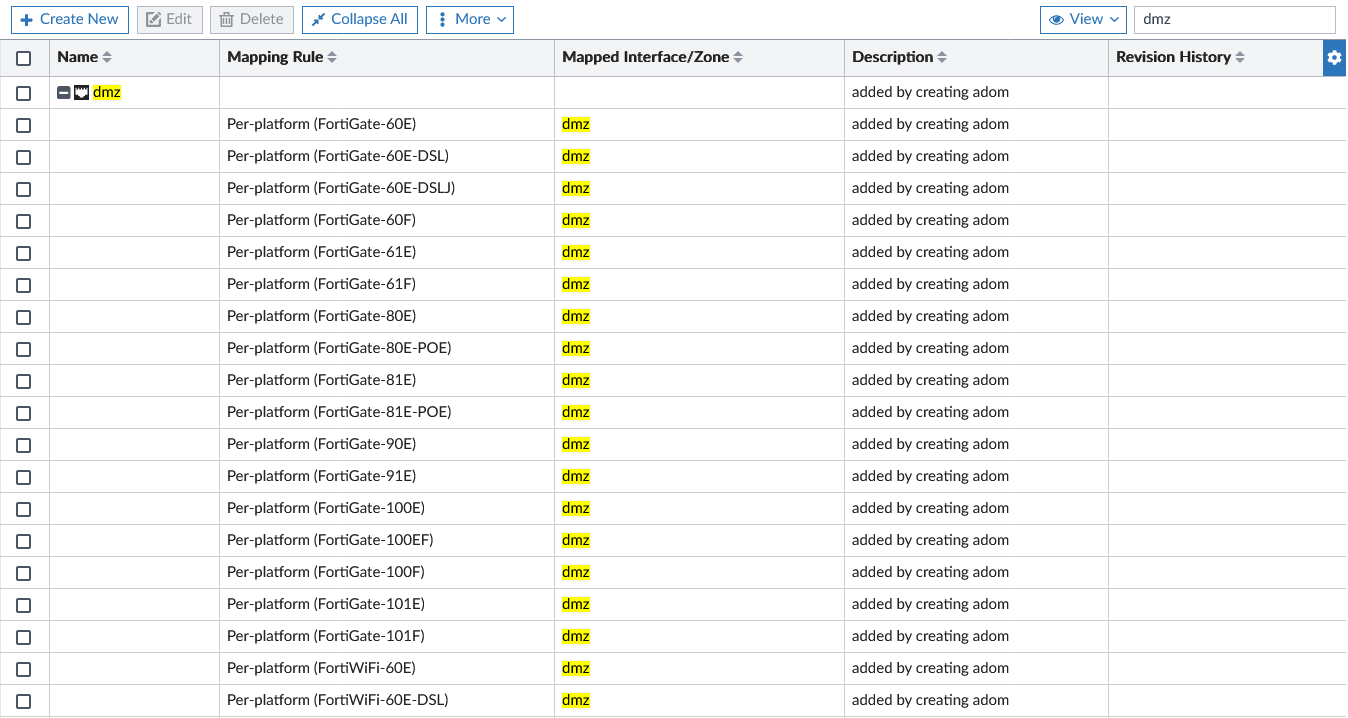Click the Revision History sort arrows

pos(1242,57)
